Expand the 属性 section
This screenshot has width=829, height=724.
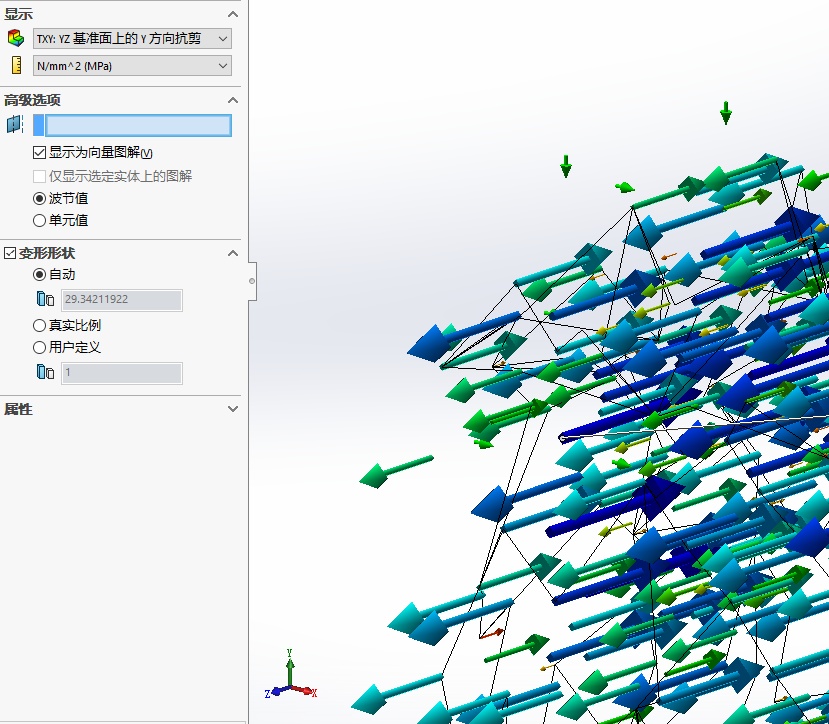[233, 409]
